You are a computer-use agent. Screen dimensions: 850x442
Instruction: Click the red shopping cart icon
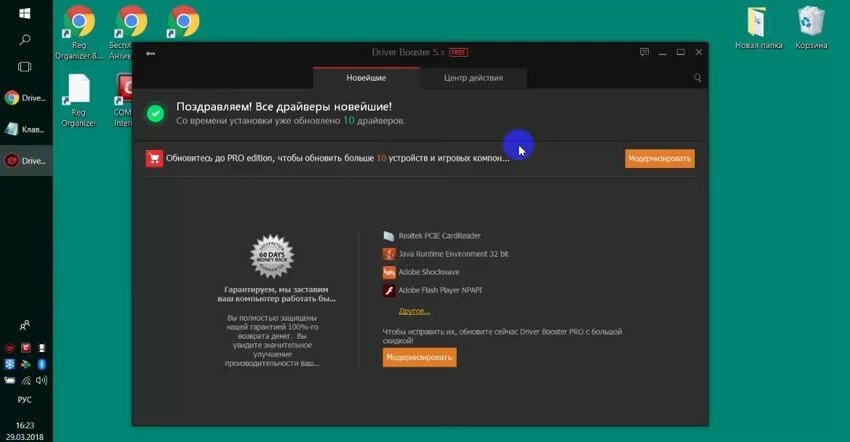[x=154, y=158]
